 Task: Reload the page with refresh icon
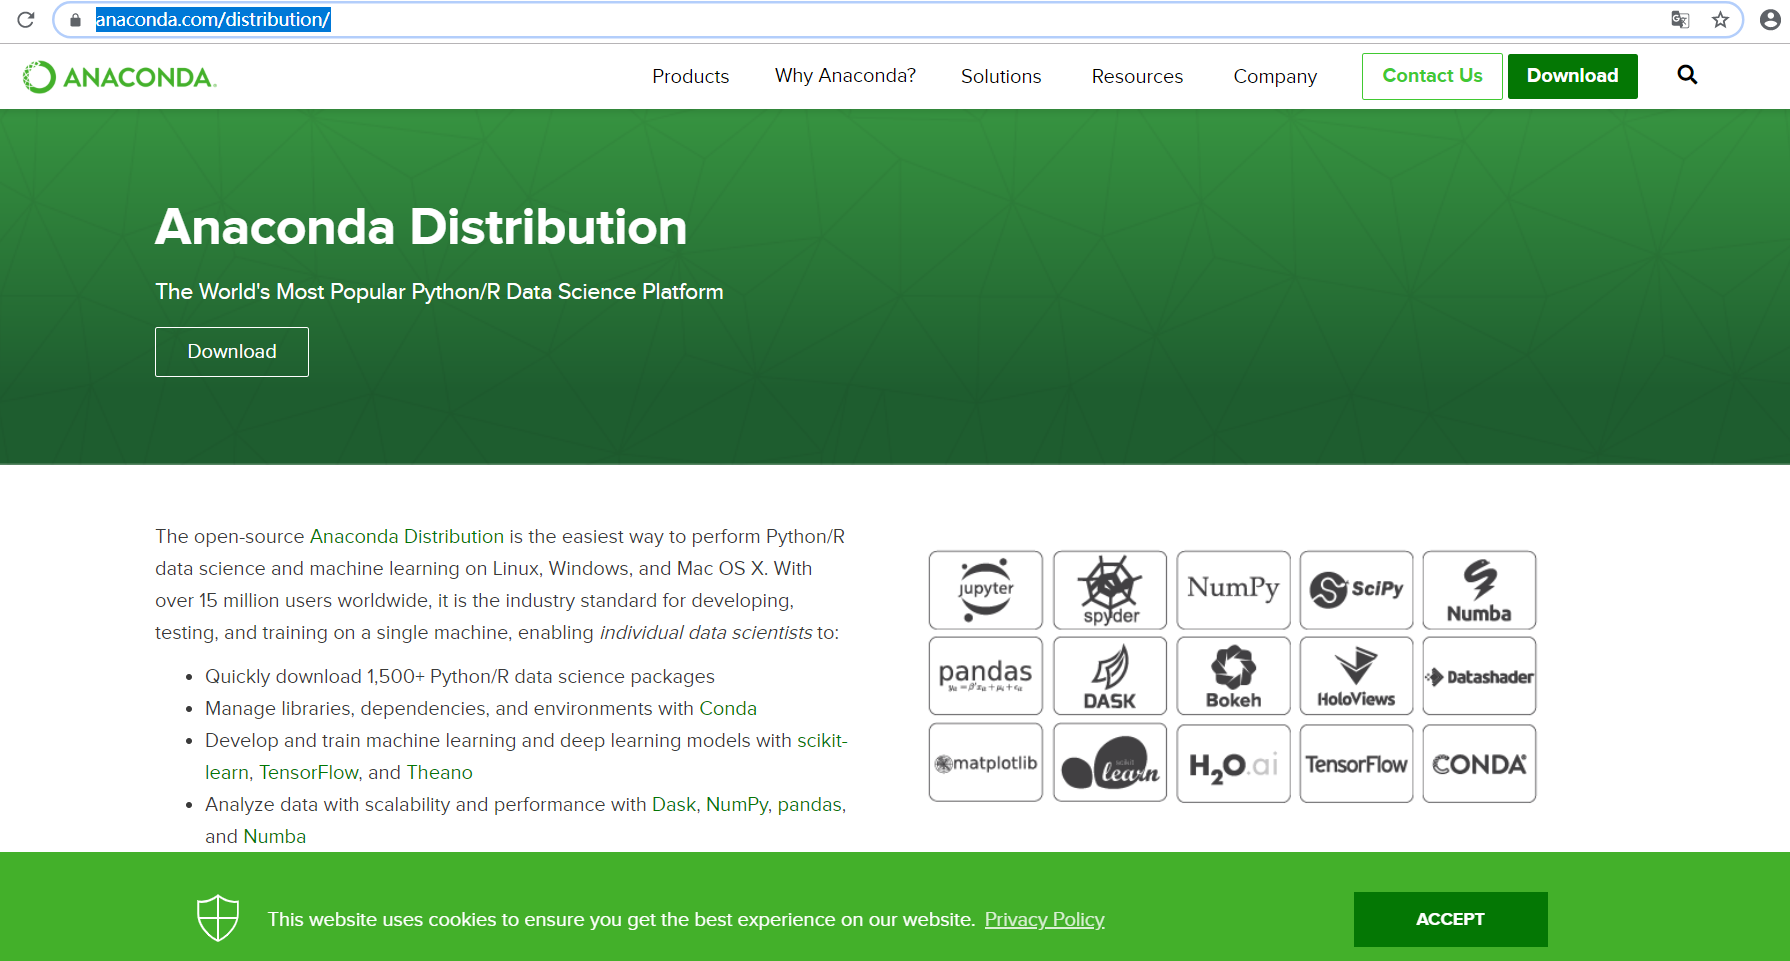[x=26, y=20]
